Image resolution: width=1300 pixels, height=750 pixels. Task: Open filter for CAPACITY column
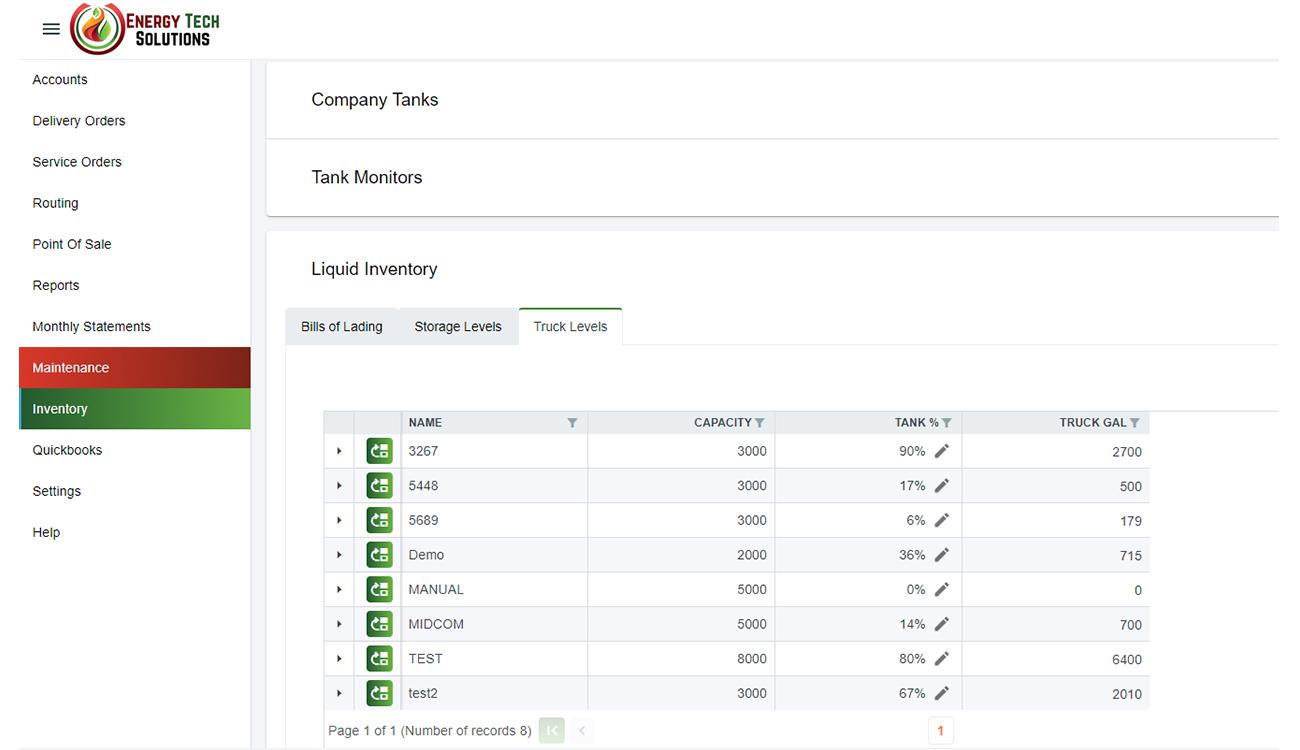click(x=760, y=423)
